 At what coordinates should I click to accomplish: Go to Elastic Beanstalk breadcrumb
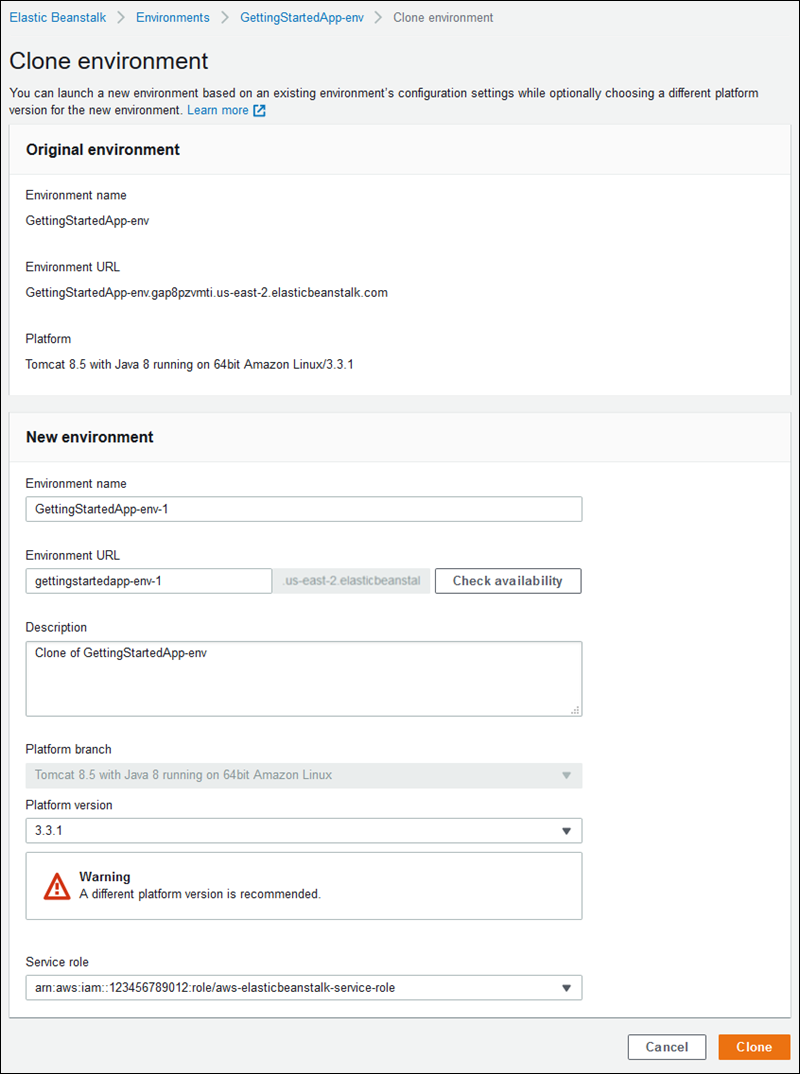[x=57, y=18]
